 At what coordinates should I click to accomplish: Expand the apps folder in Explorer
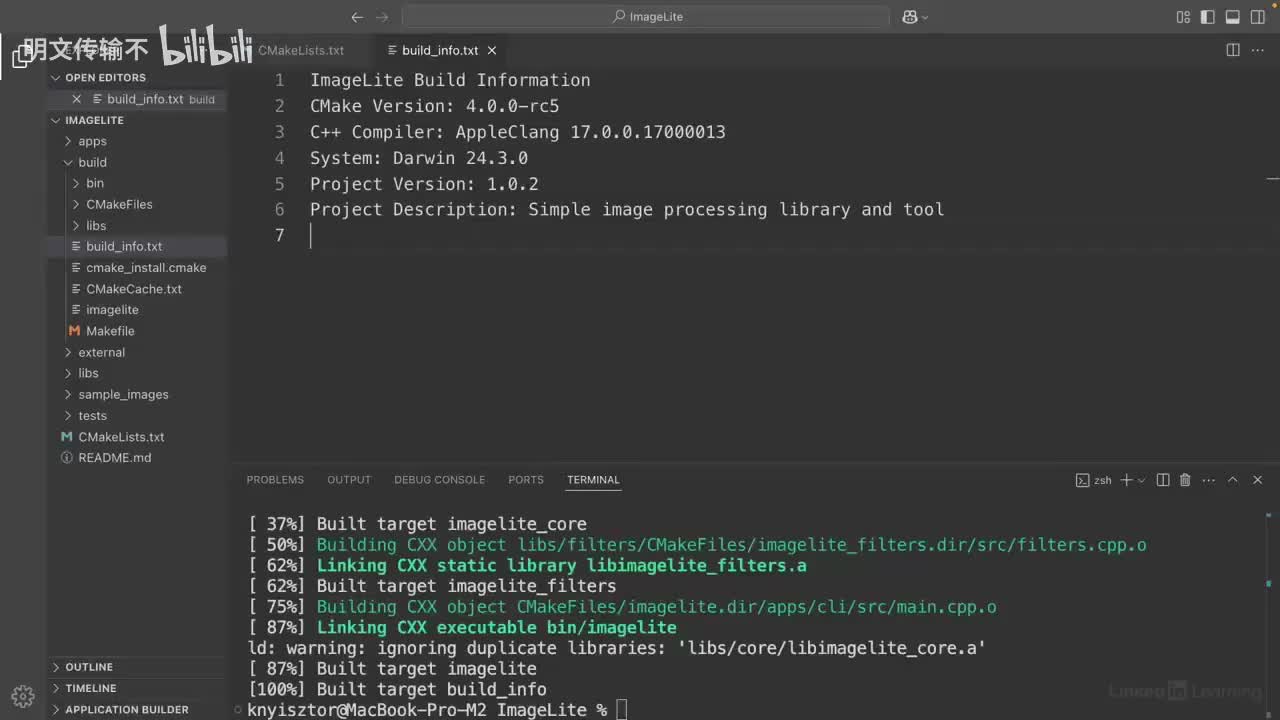pos(92,141)
